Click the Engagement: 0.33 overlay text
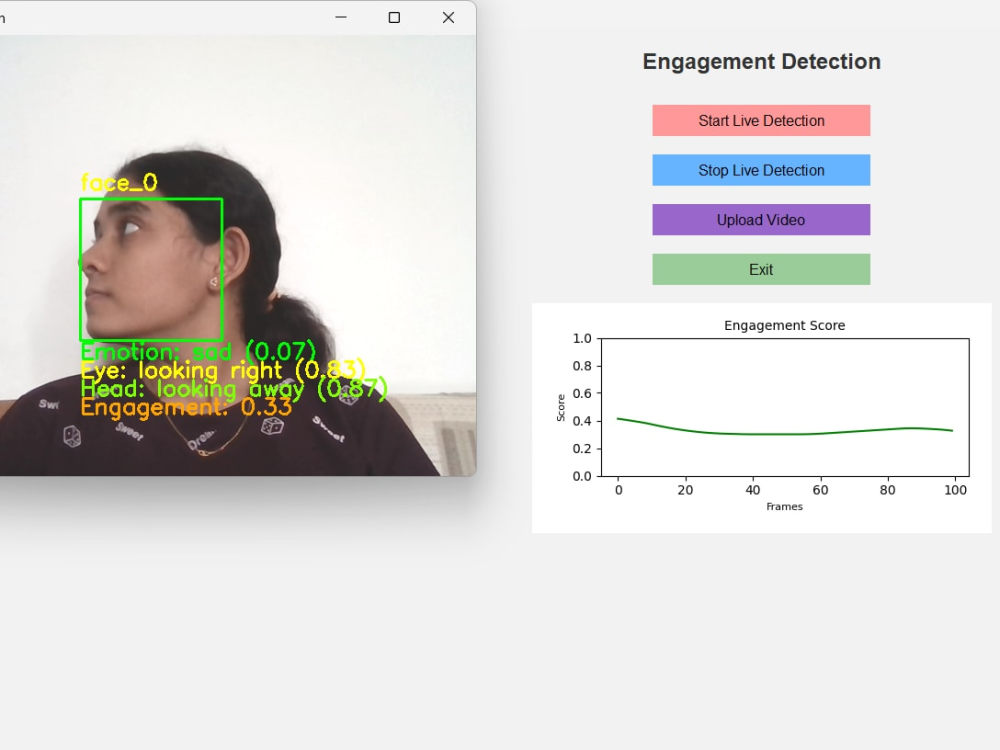Viewport: 1000px width, 750px height. (186, 407)
